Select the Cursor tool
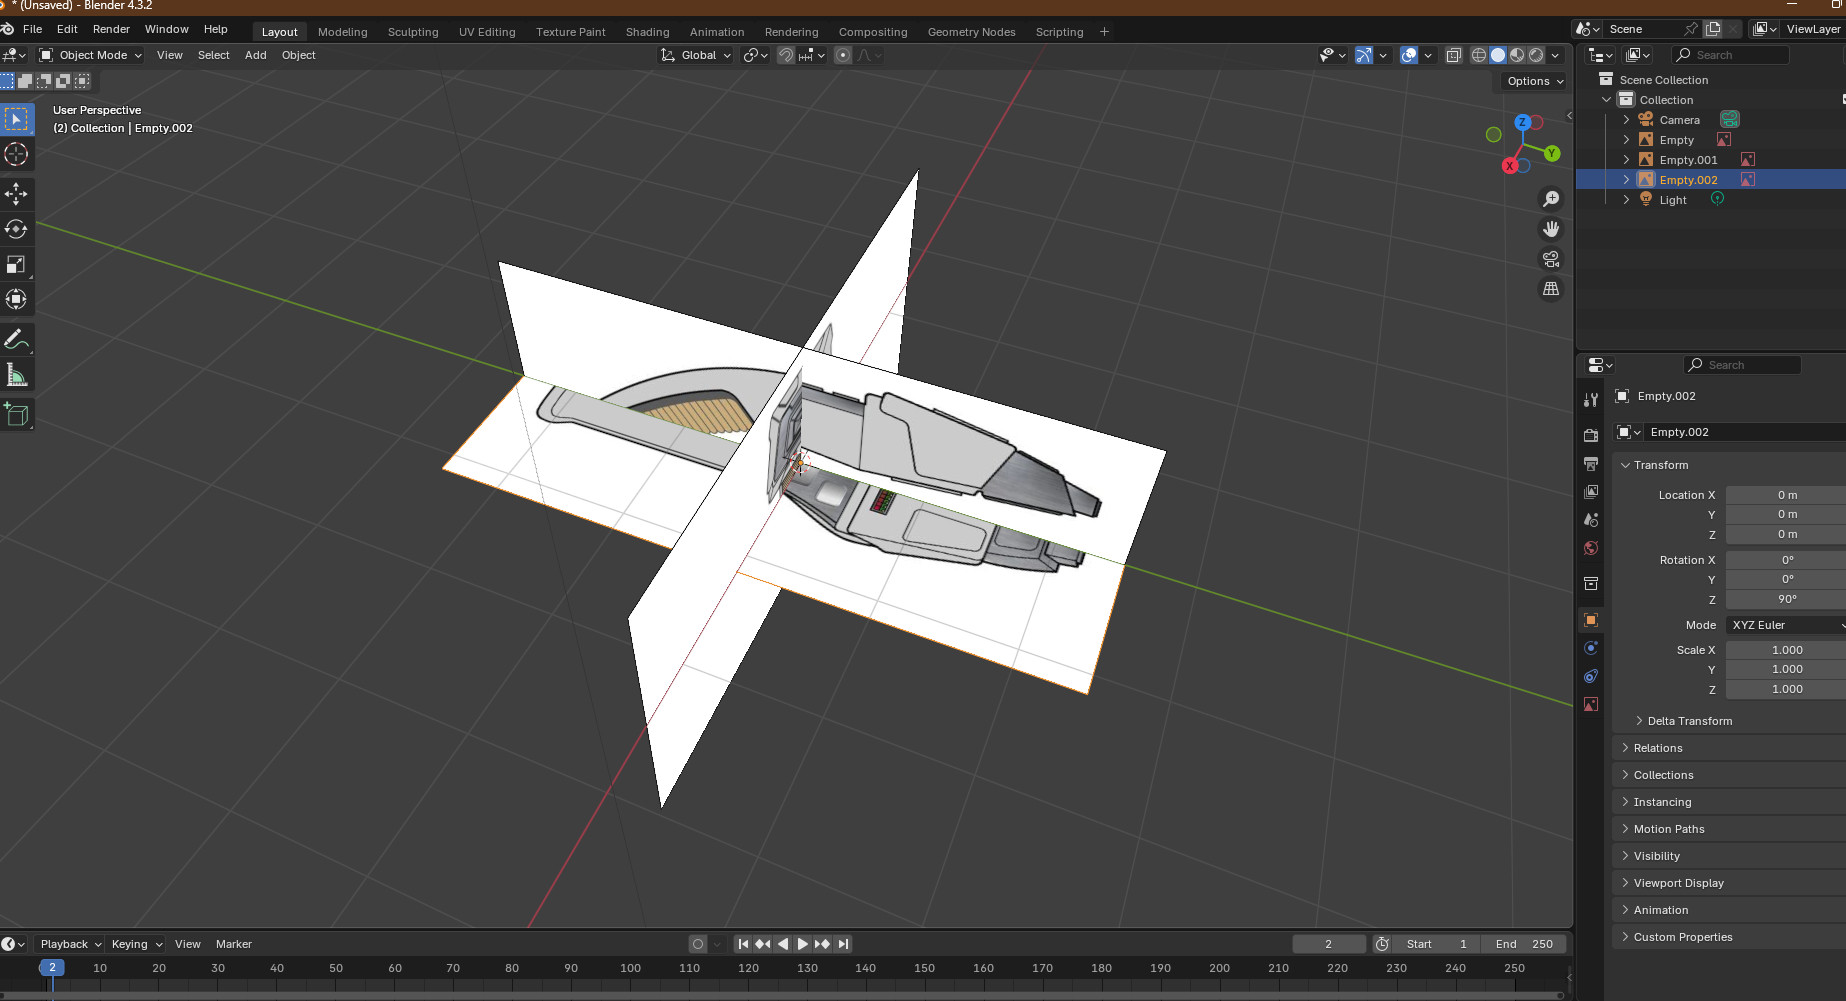Image resolution: width=1846 pixels, height=1001 pixels. tap(16, 154)
